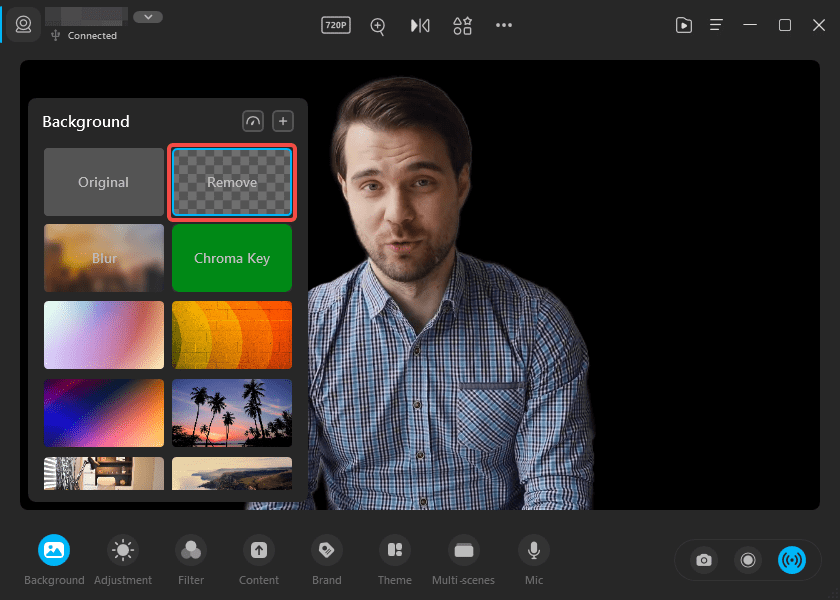Open the hamburger menu
Screen dimensions: 840x600
coord(715,25)
